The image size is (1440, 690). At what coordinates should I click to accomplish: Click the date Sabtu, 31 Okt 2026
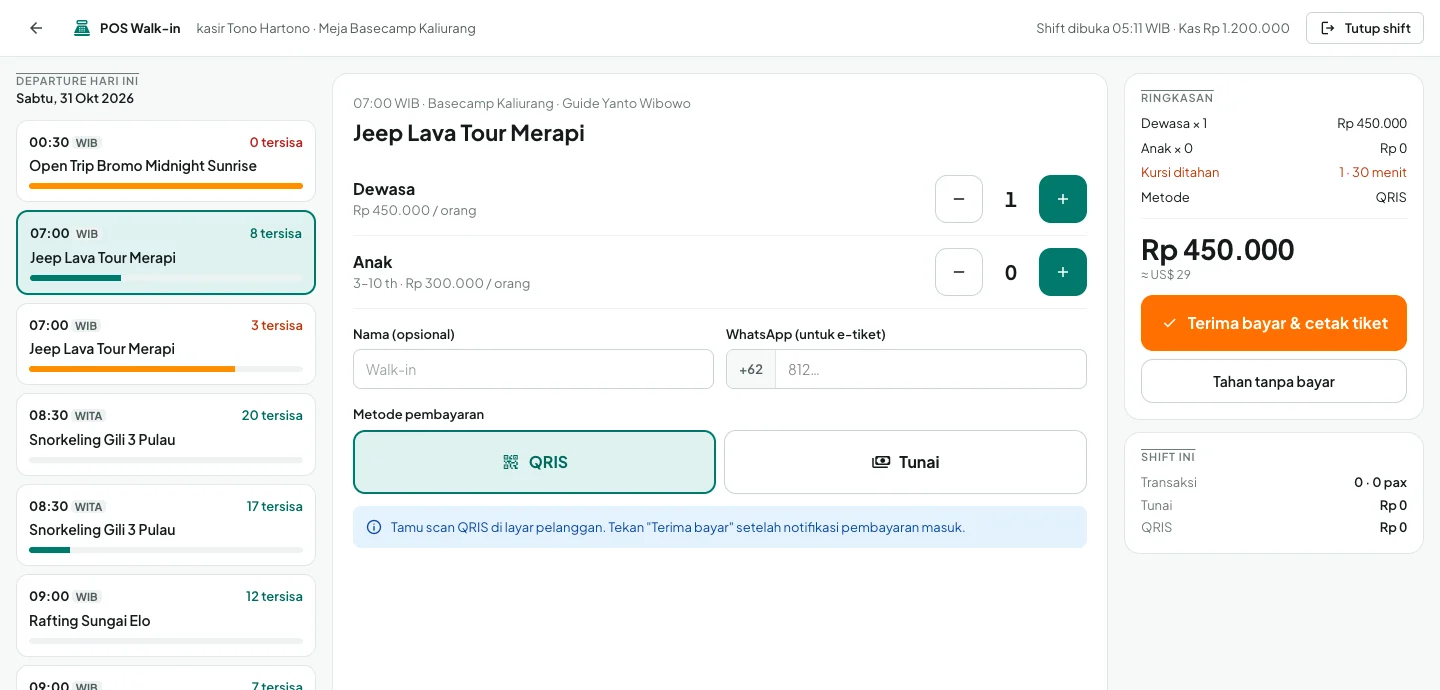[75, 98]
